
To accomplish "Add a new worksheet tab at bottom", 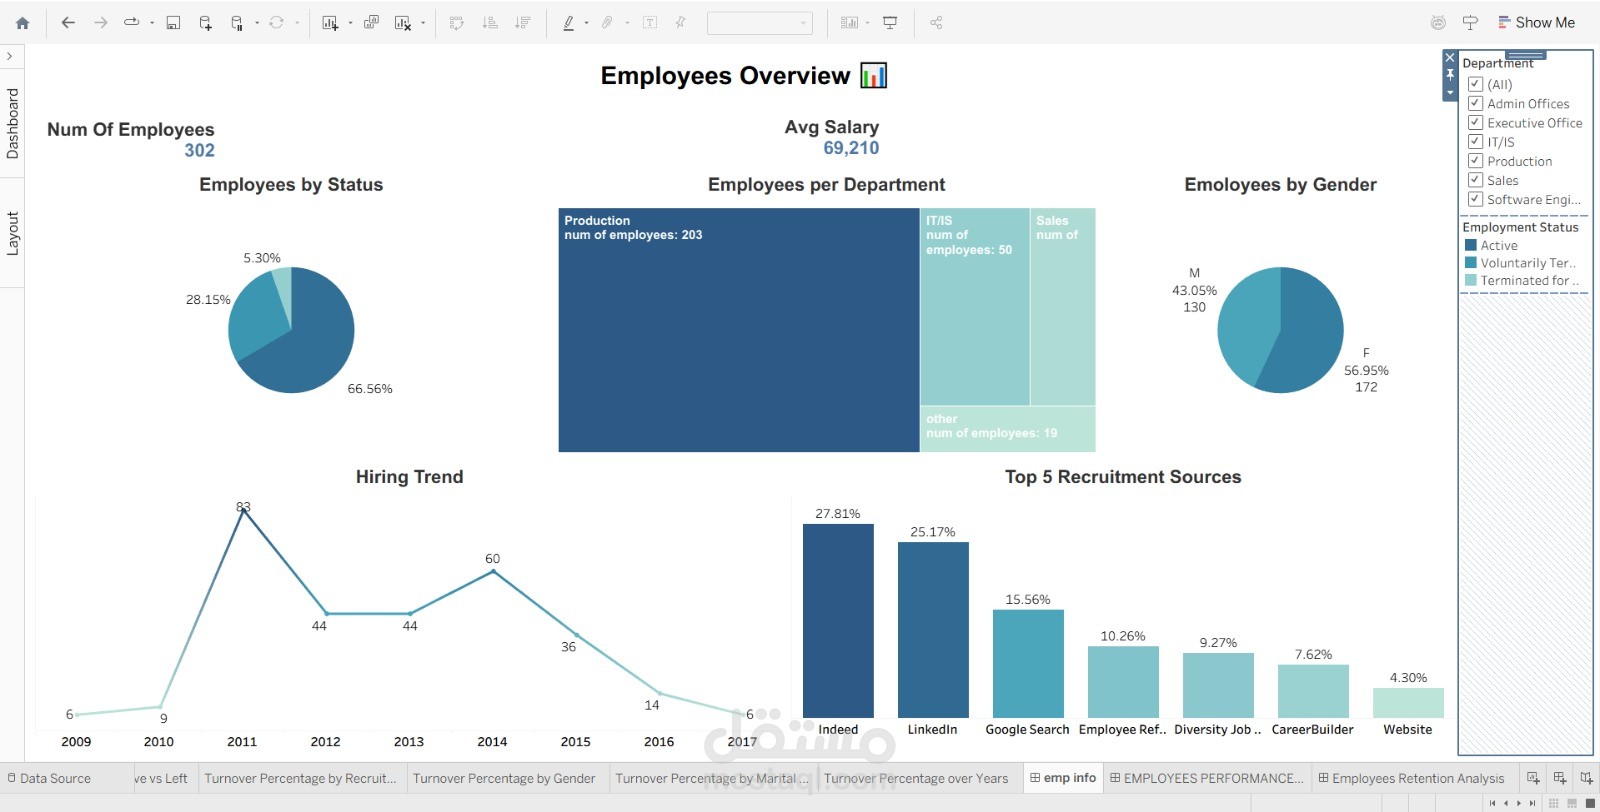I will (1533, 778).
